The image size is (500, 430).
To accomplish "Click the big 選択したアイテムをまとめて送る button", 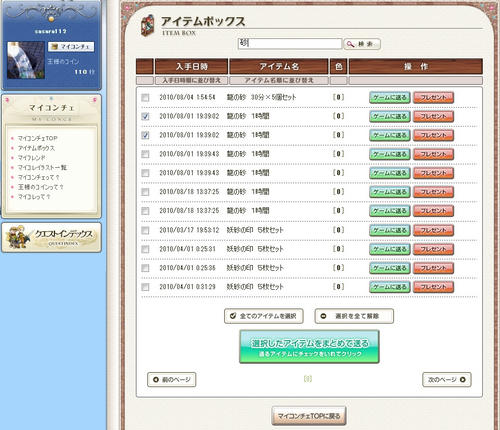I will point(309,347).
